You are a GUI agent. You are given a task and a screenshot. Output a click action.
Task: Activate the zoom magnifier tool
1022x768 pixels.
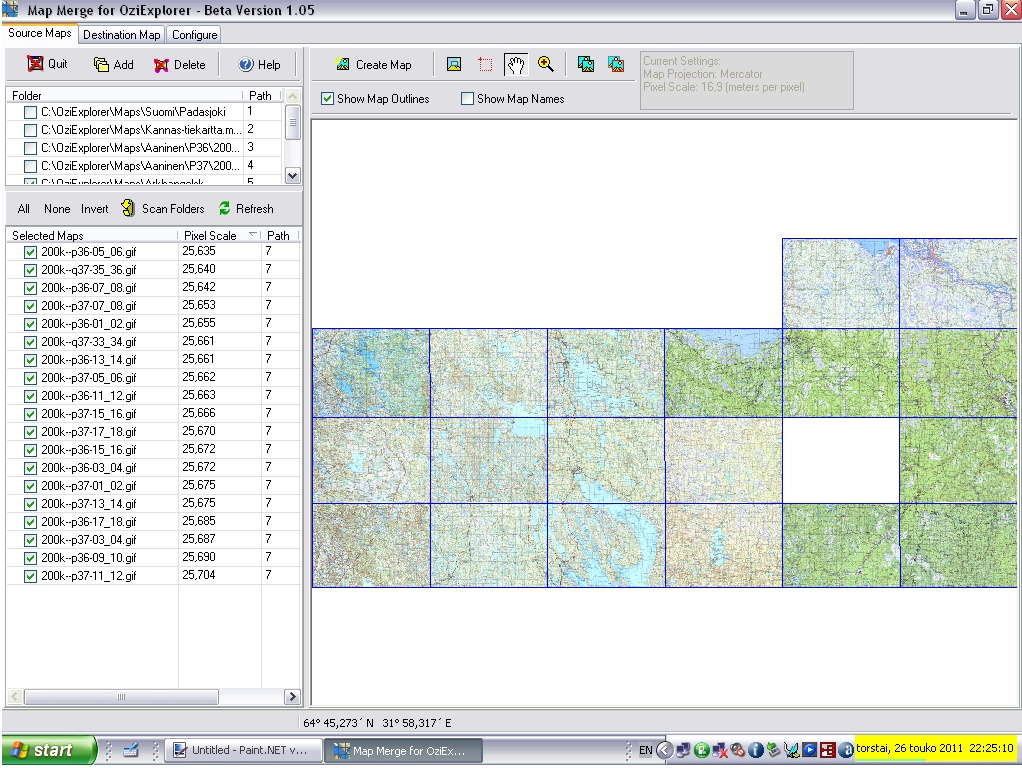tap(546, 65)
